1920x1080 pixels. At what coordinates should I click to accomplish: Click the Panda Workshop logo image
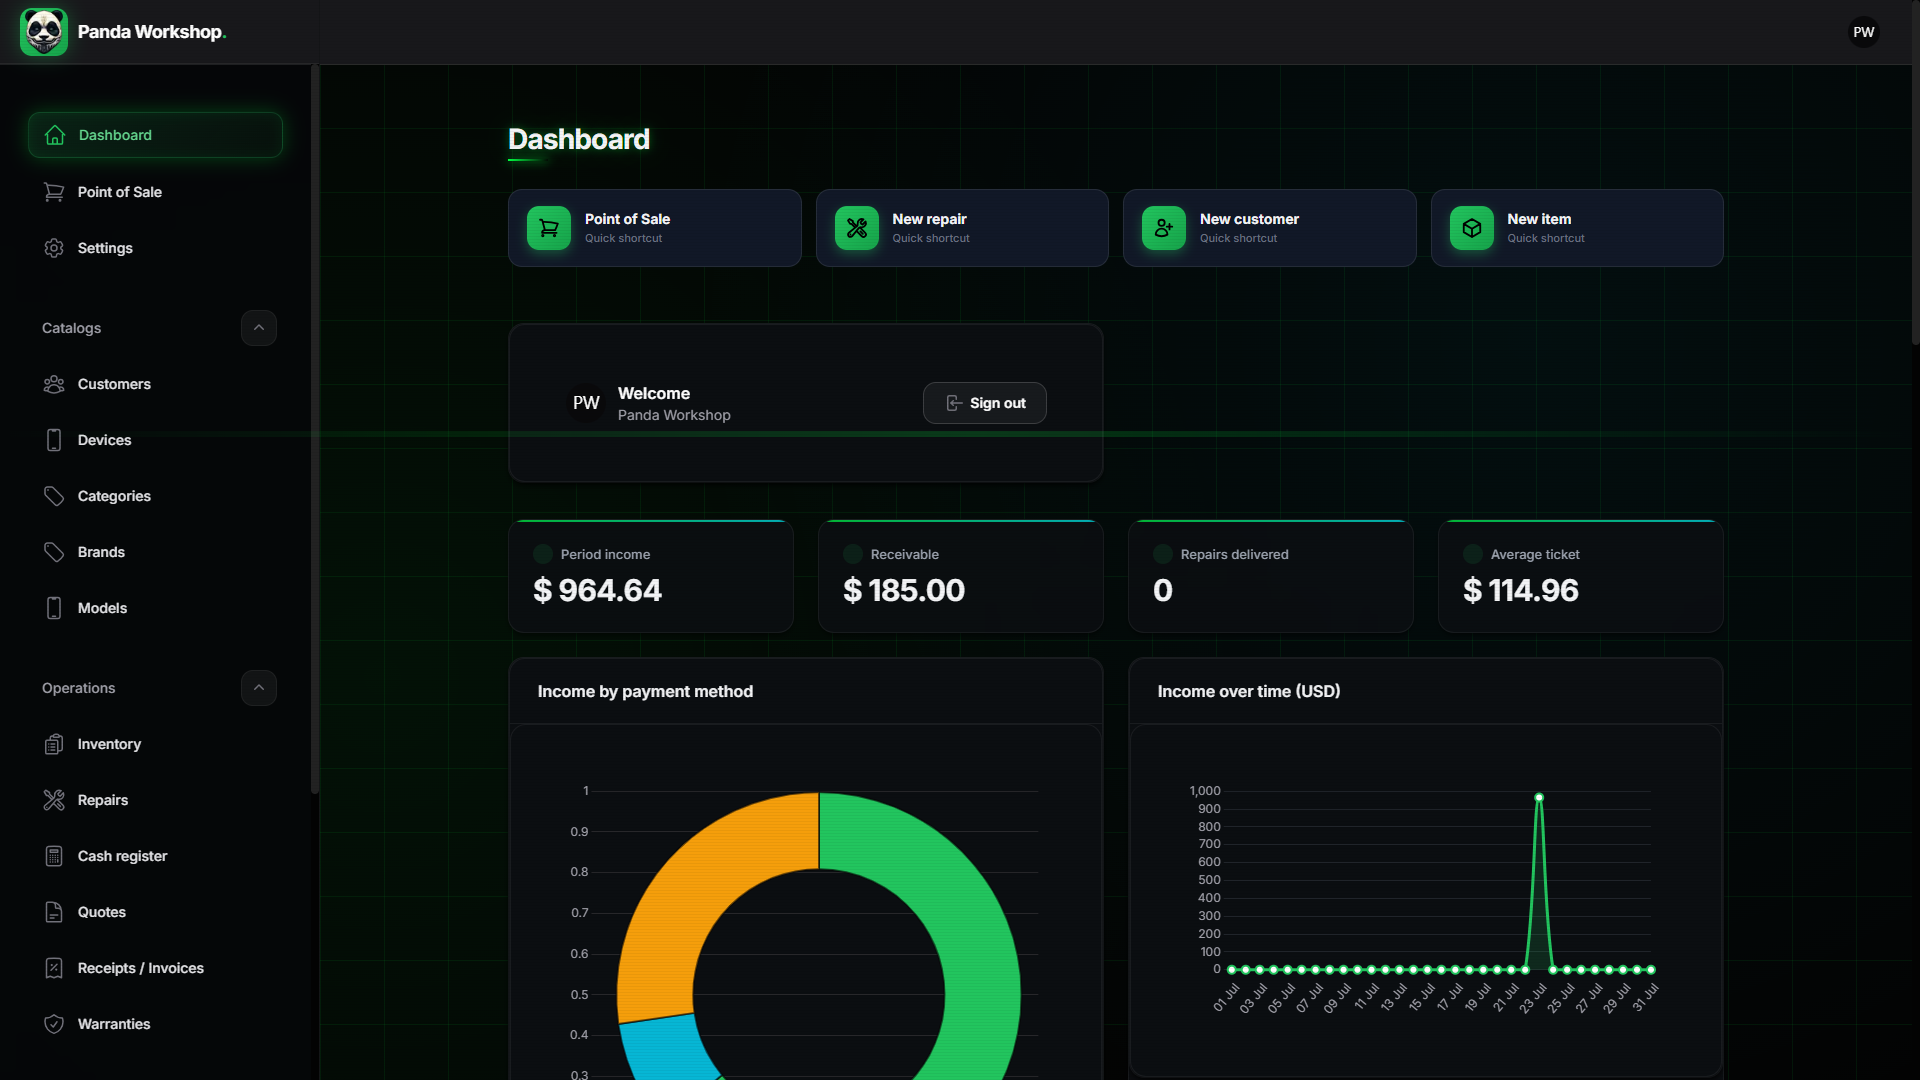(x=44, y=32)
